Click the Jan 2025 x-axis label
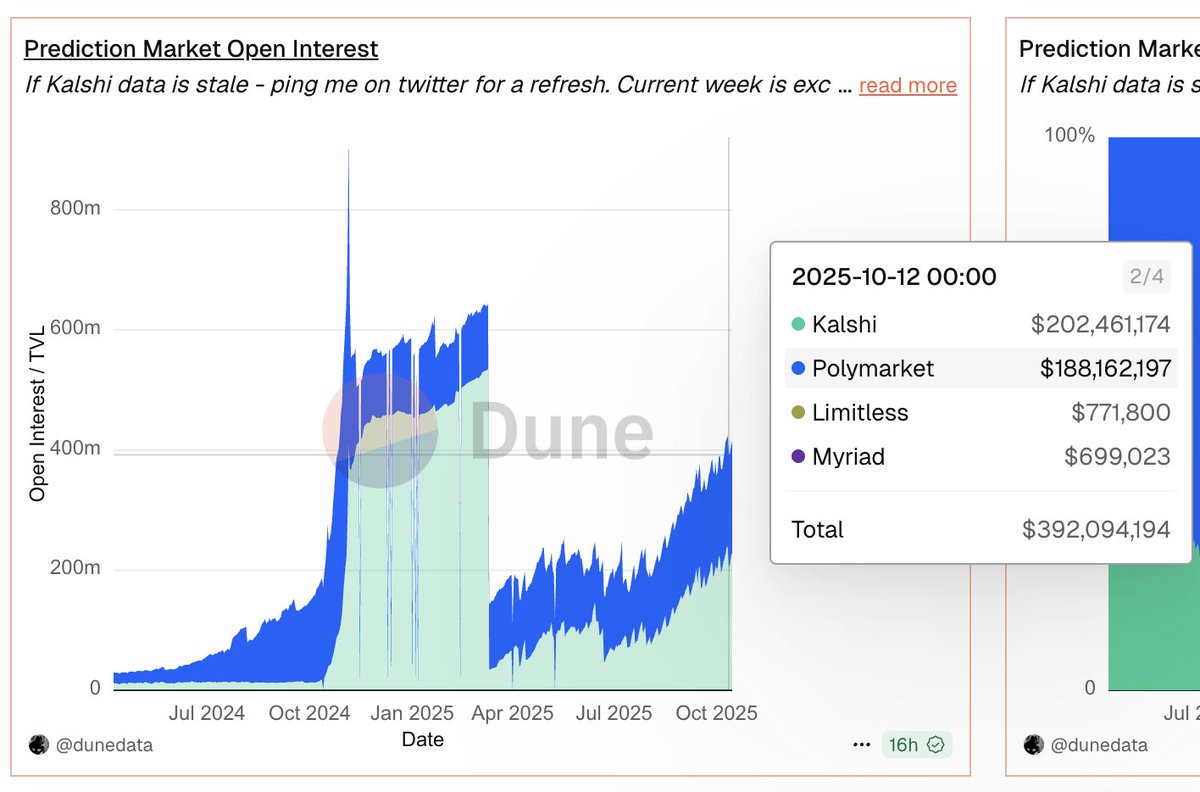This screenshot has width=1200, height=792. pyautogui.click(x=412, y=713)
